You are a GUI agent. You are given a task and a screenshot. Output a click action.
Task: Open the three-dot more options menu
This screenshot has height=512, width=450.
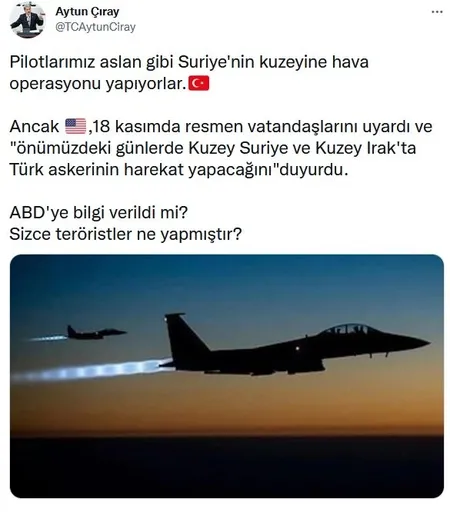pos(437,12)
